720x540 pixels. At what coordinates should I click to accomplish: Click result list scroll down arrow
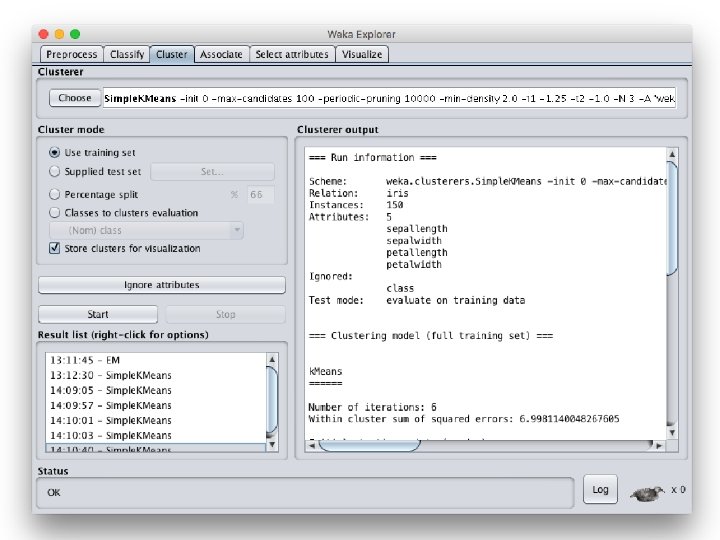[x=272, y=444]
